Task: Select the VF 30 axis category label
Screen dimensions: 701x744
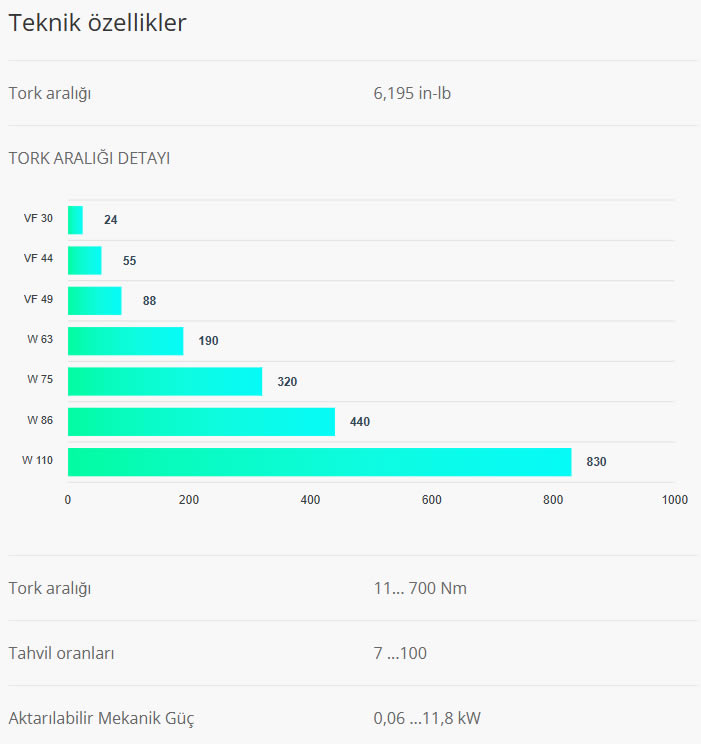Action: click(38, 218)
